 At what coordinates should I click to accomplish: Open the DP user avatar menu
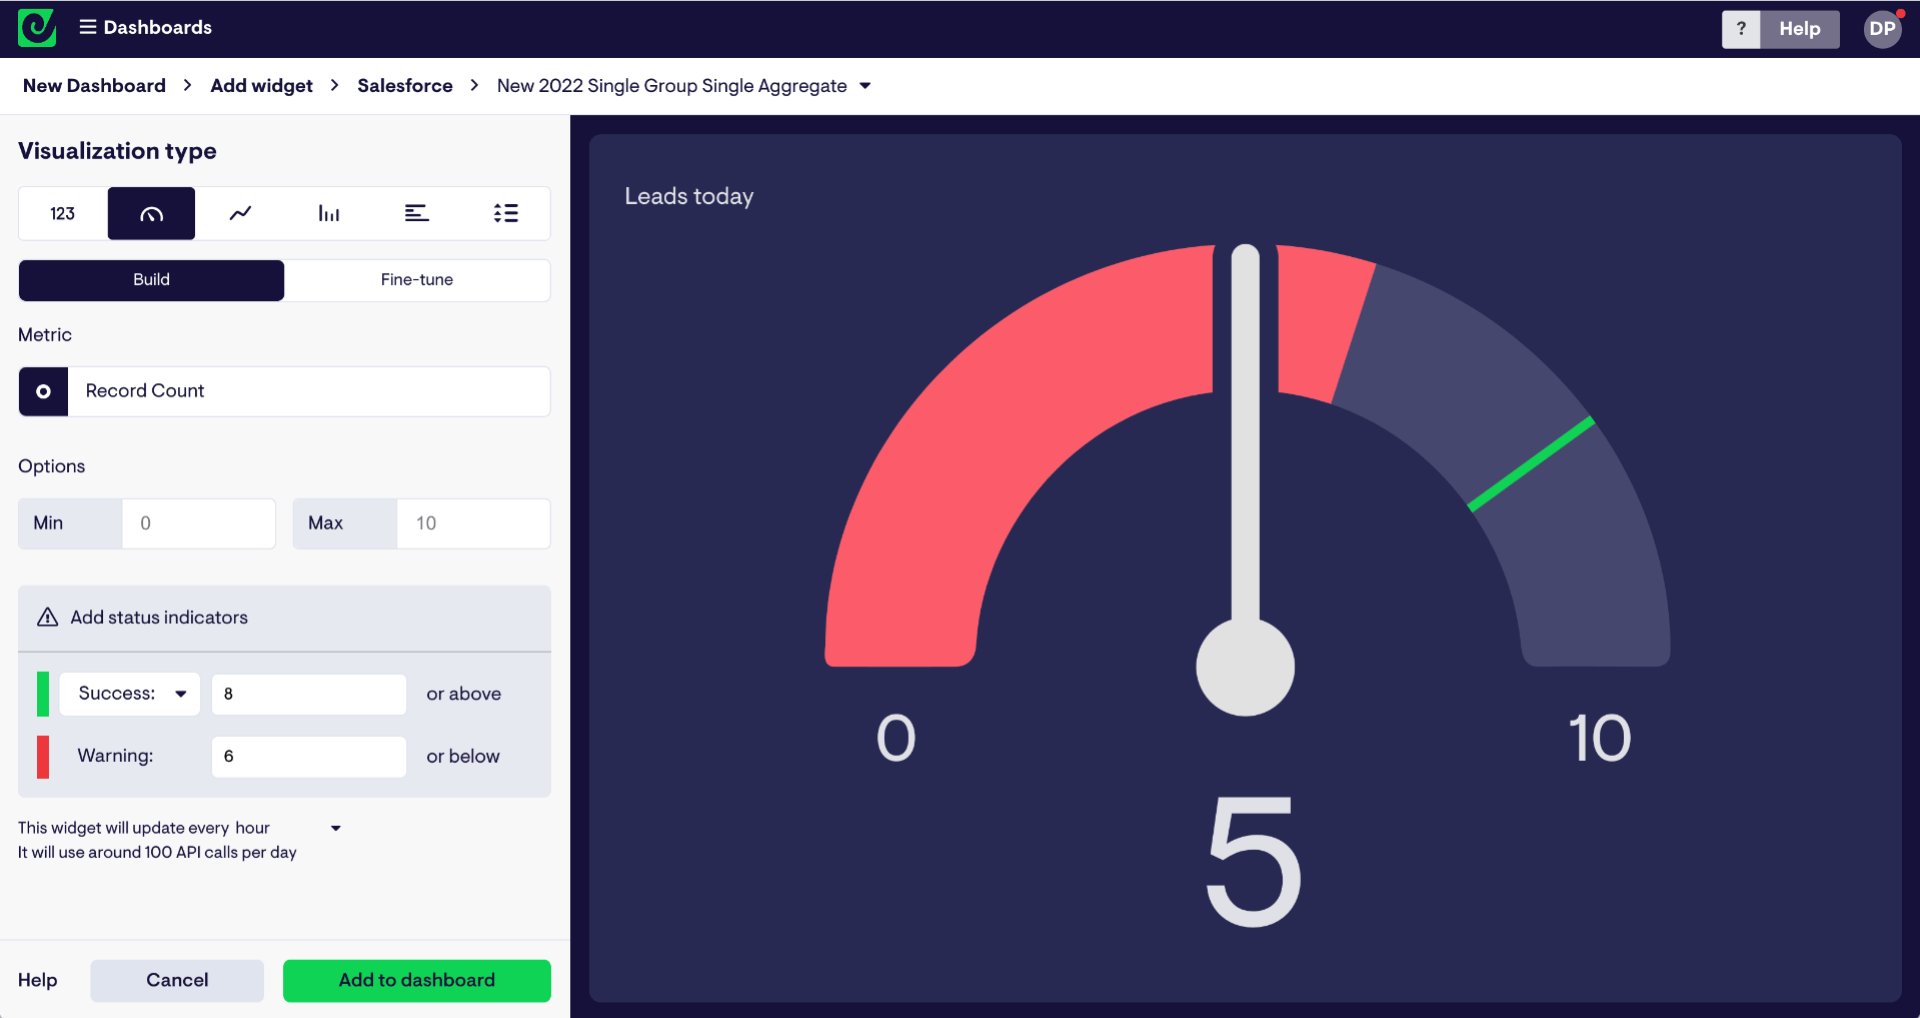(x=1882, y=29)
